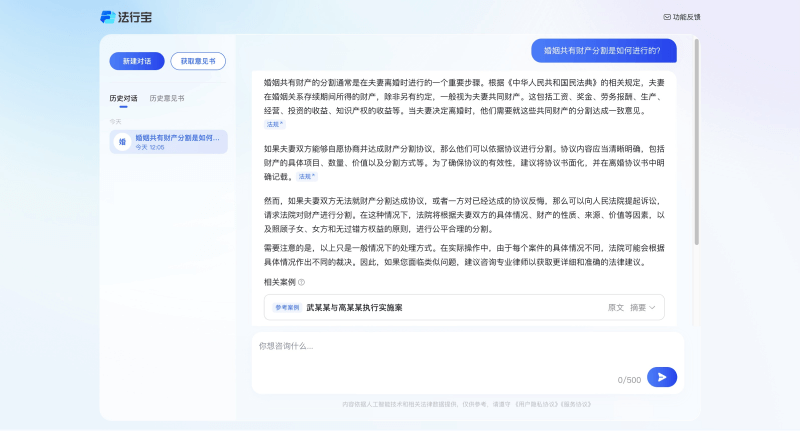Viewport: 800px width, 431px height.
Task: Expand the second 法规 citation tag
Action: click(306, 176)
